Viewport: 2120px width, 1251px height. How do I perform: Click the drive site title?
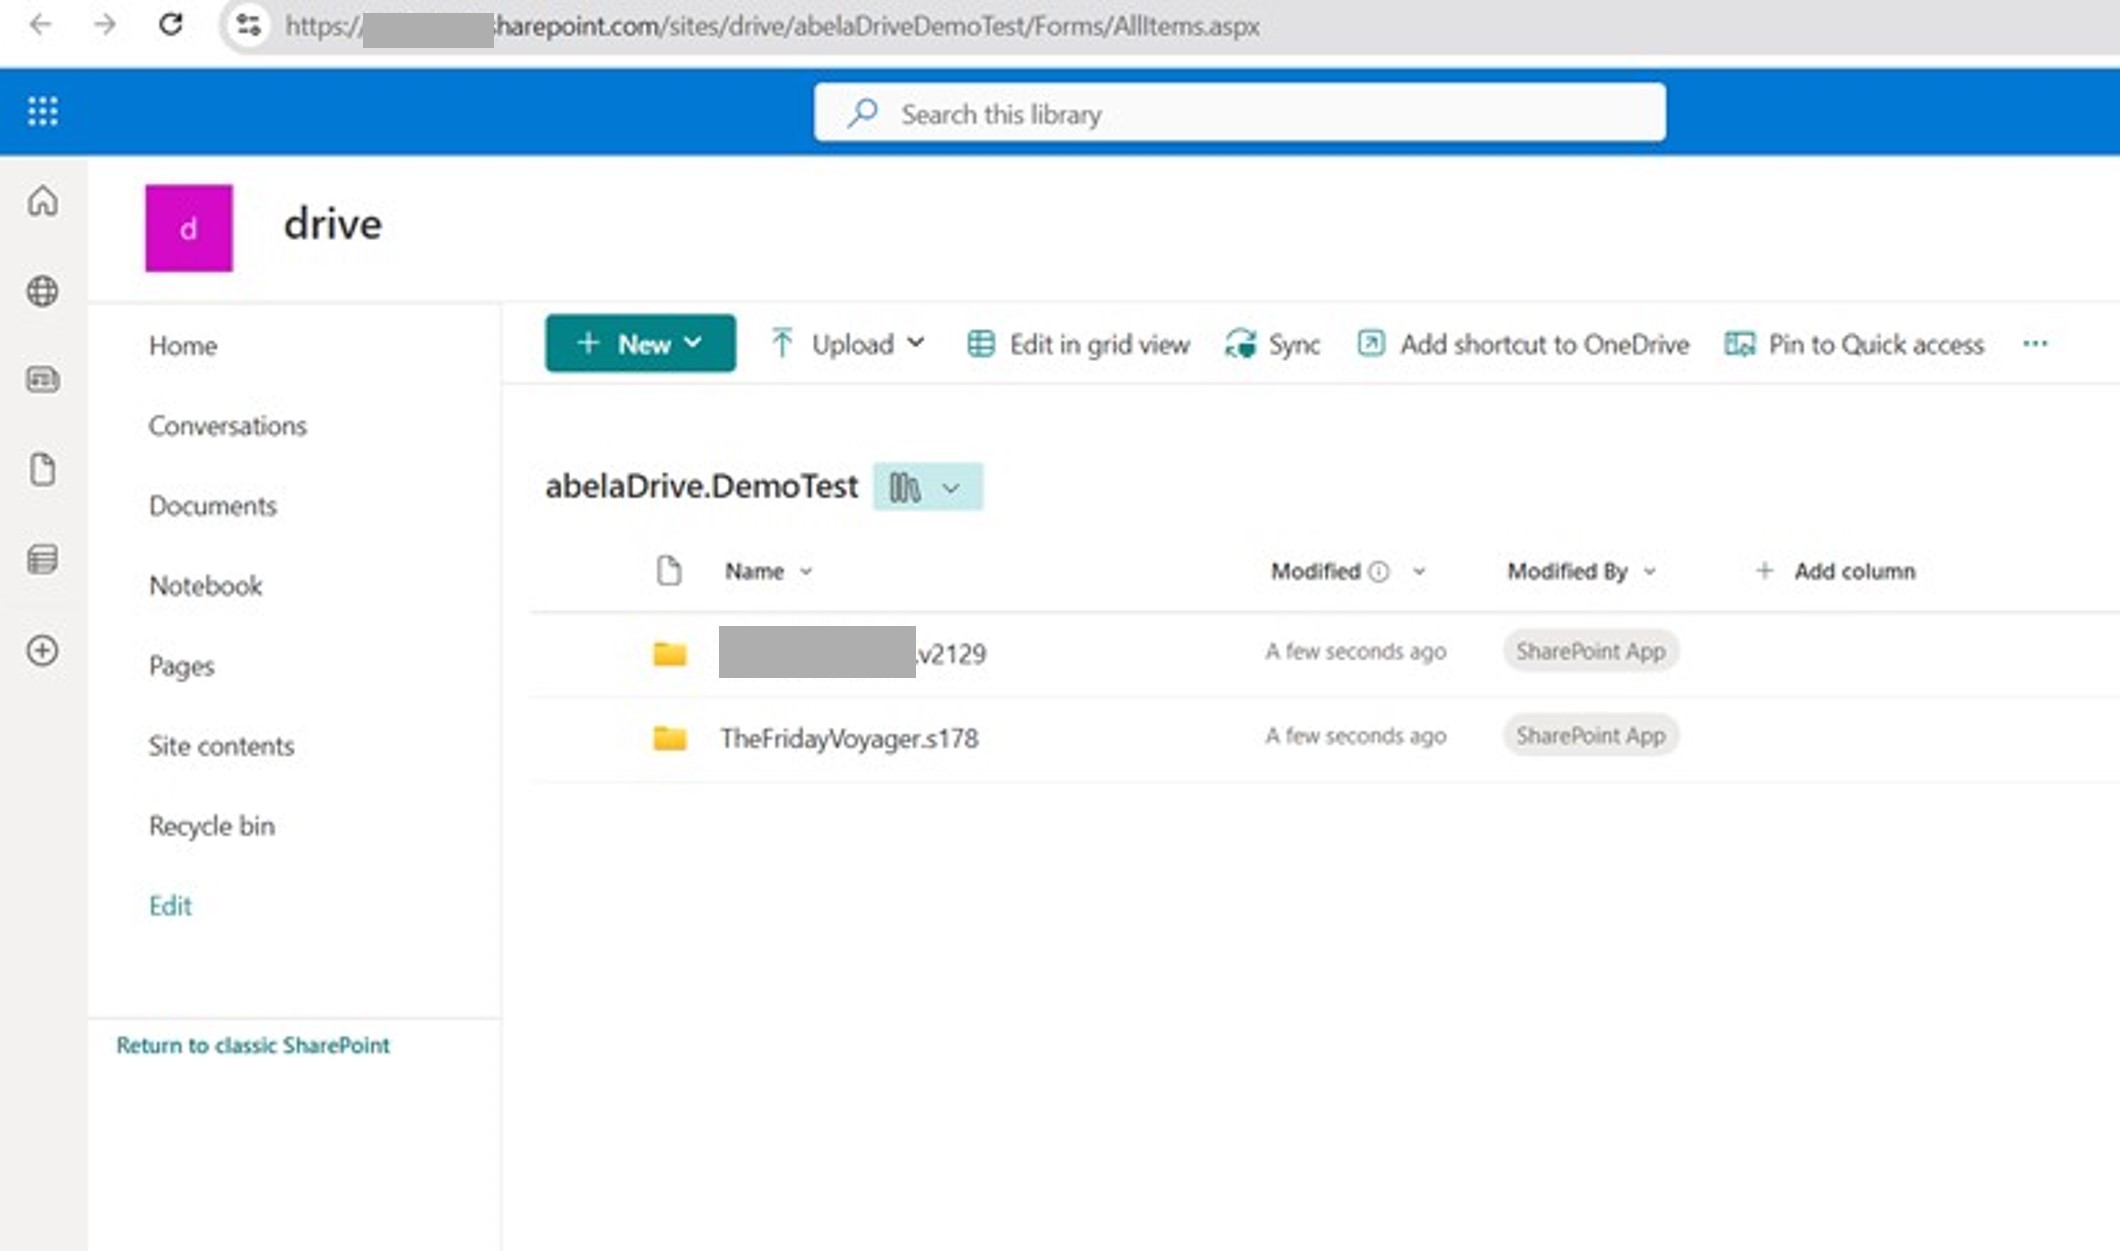pyautogui.click(x=333, y=224)
